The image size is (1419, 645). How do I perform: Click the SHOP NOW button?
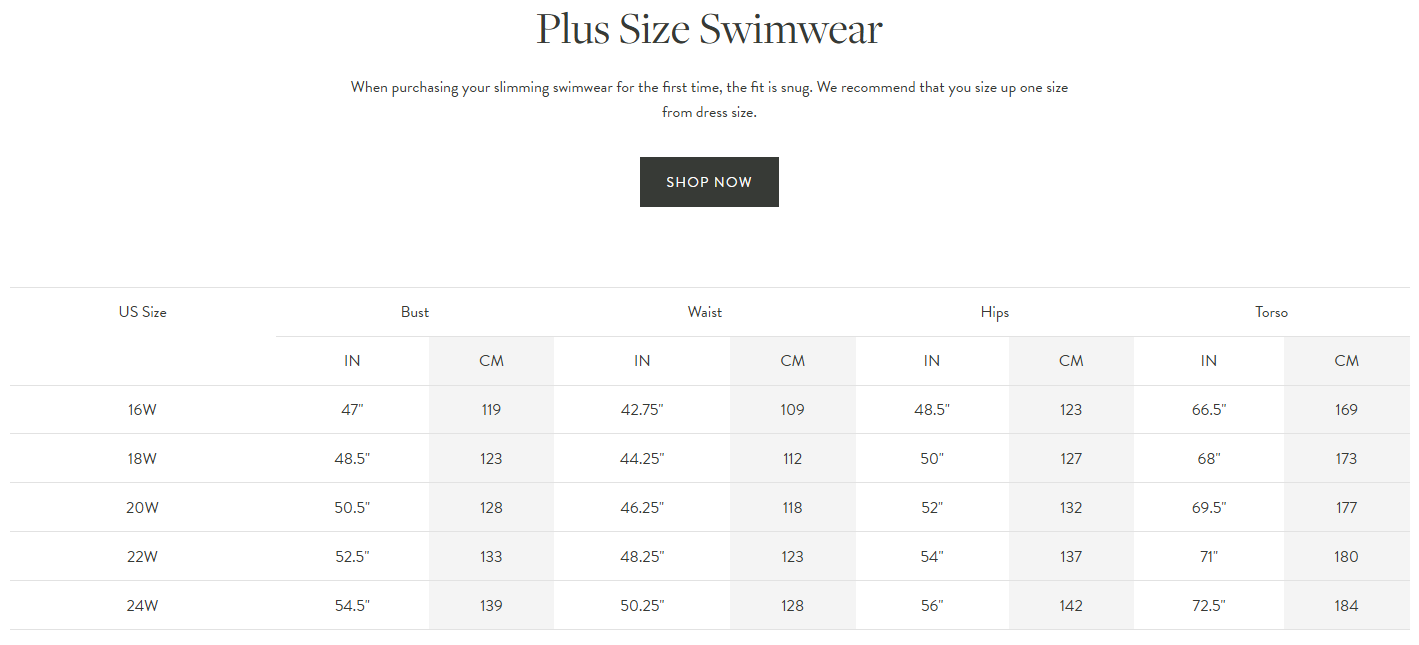tap(709, 181)
